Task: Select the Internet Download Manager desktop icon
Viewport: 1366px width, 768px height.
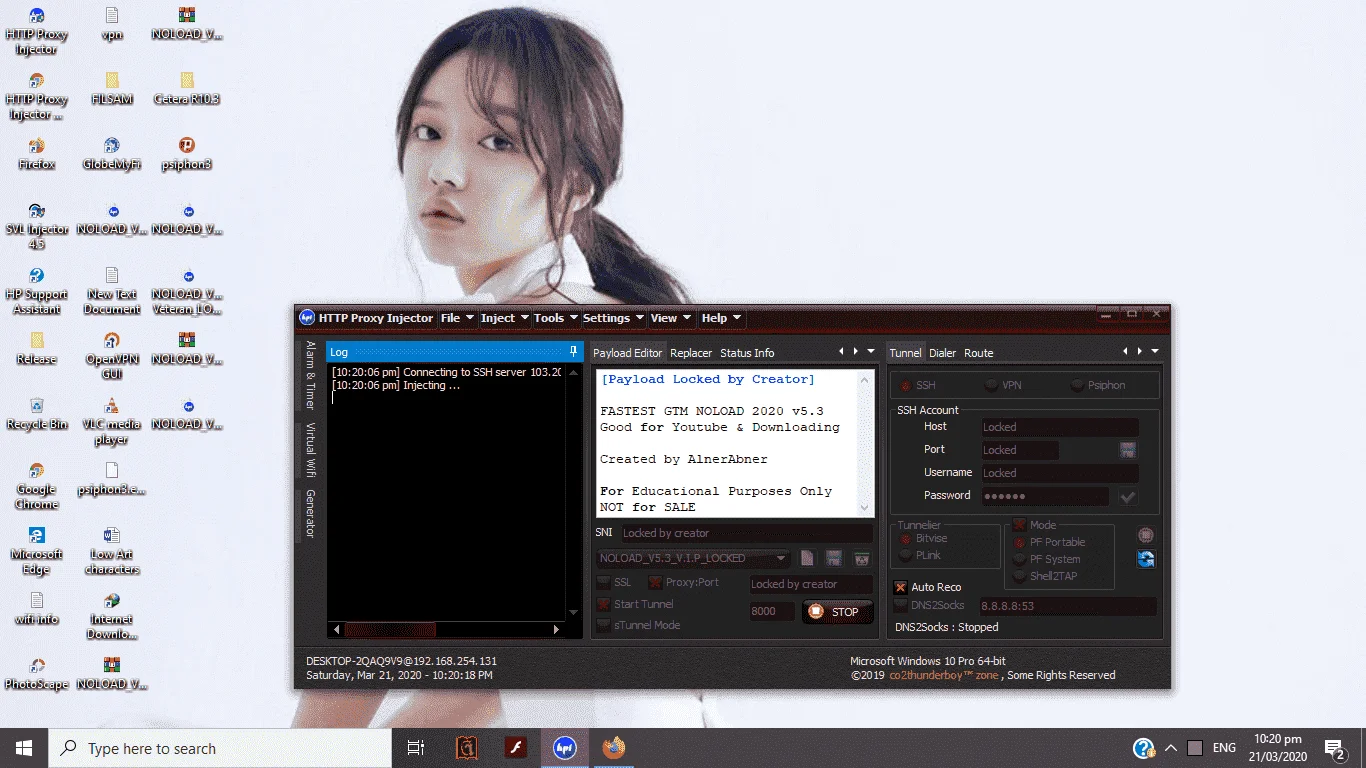Action: coord(111,616)
